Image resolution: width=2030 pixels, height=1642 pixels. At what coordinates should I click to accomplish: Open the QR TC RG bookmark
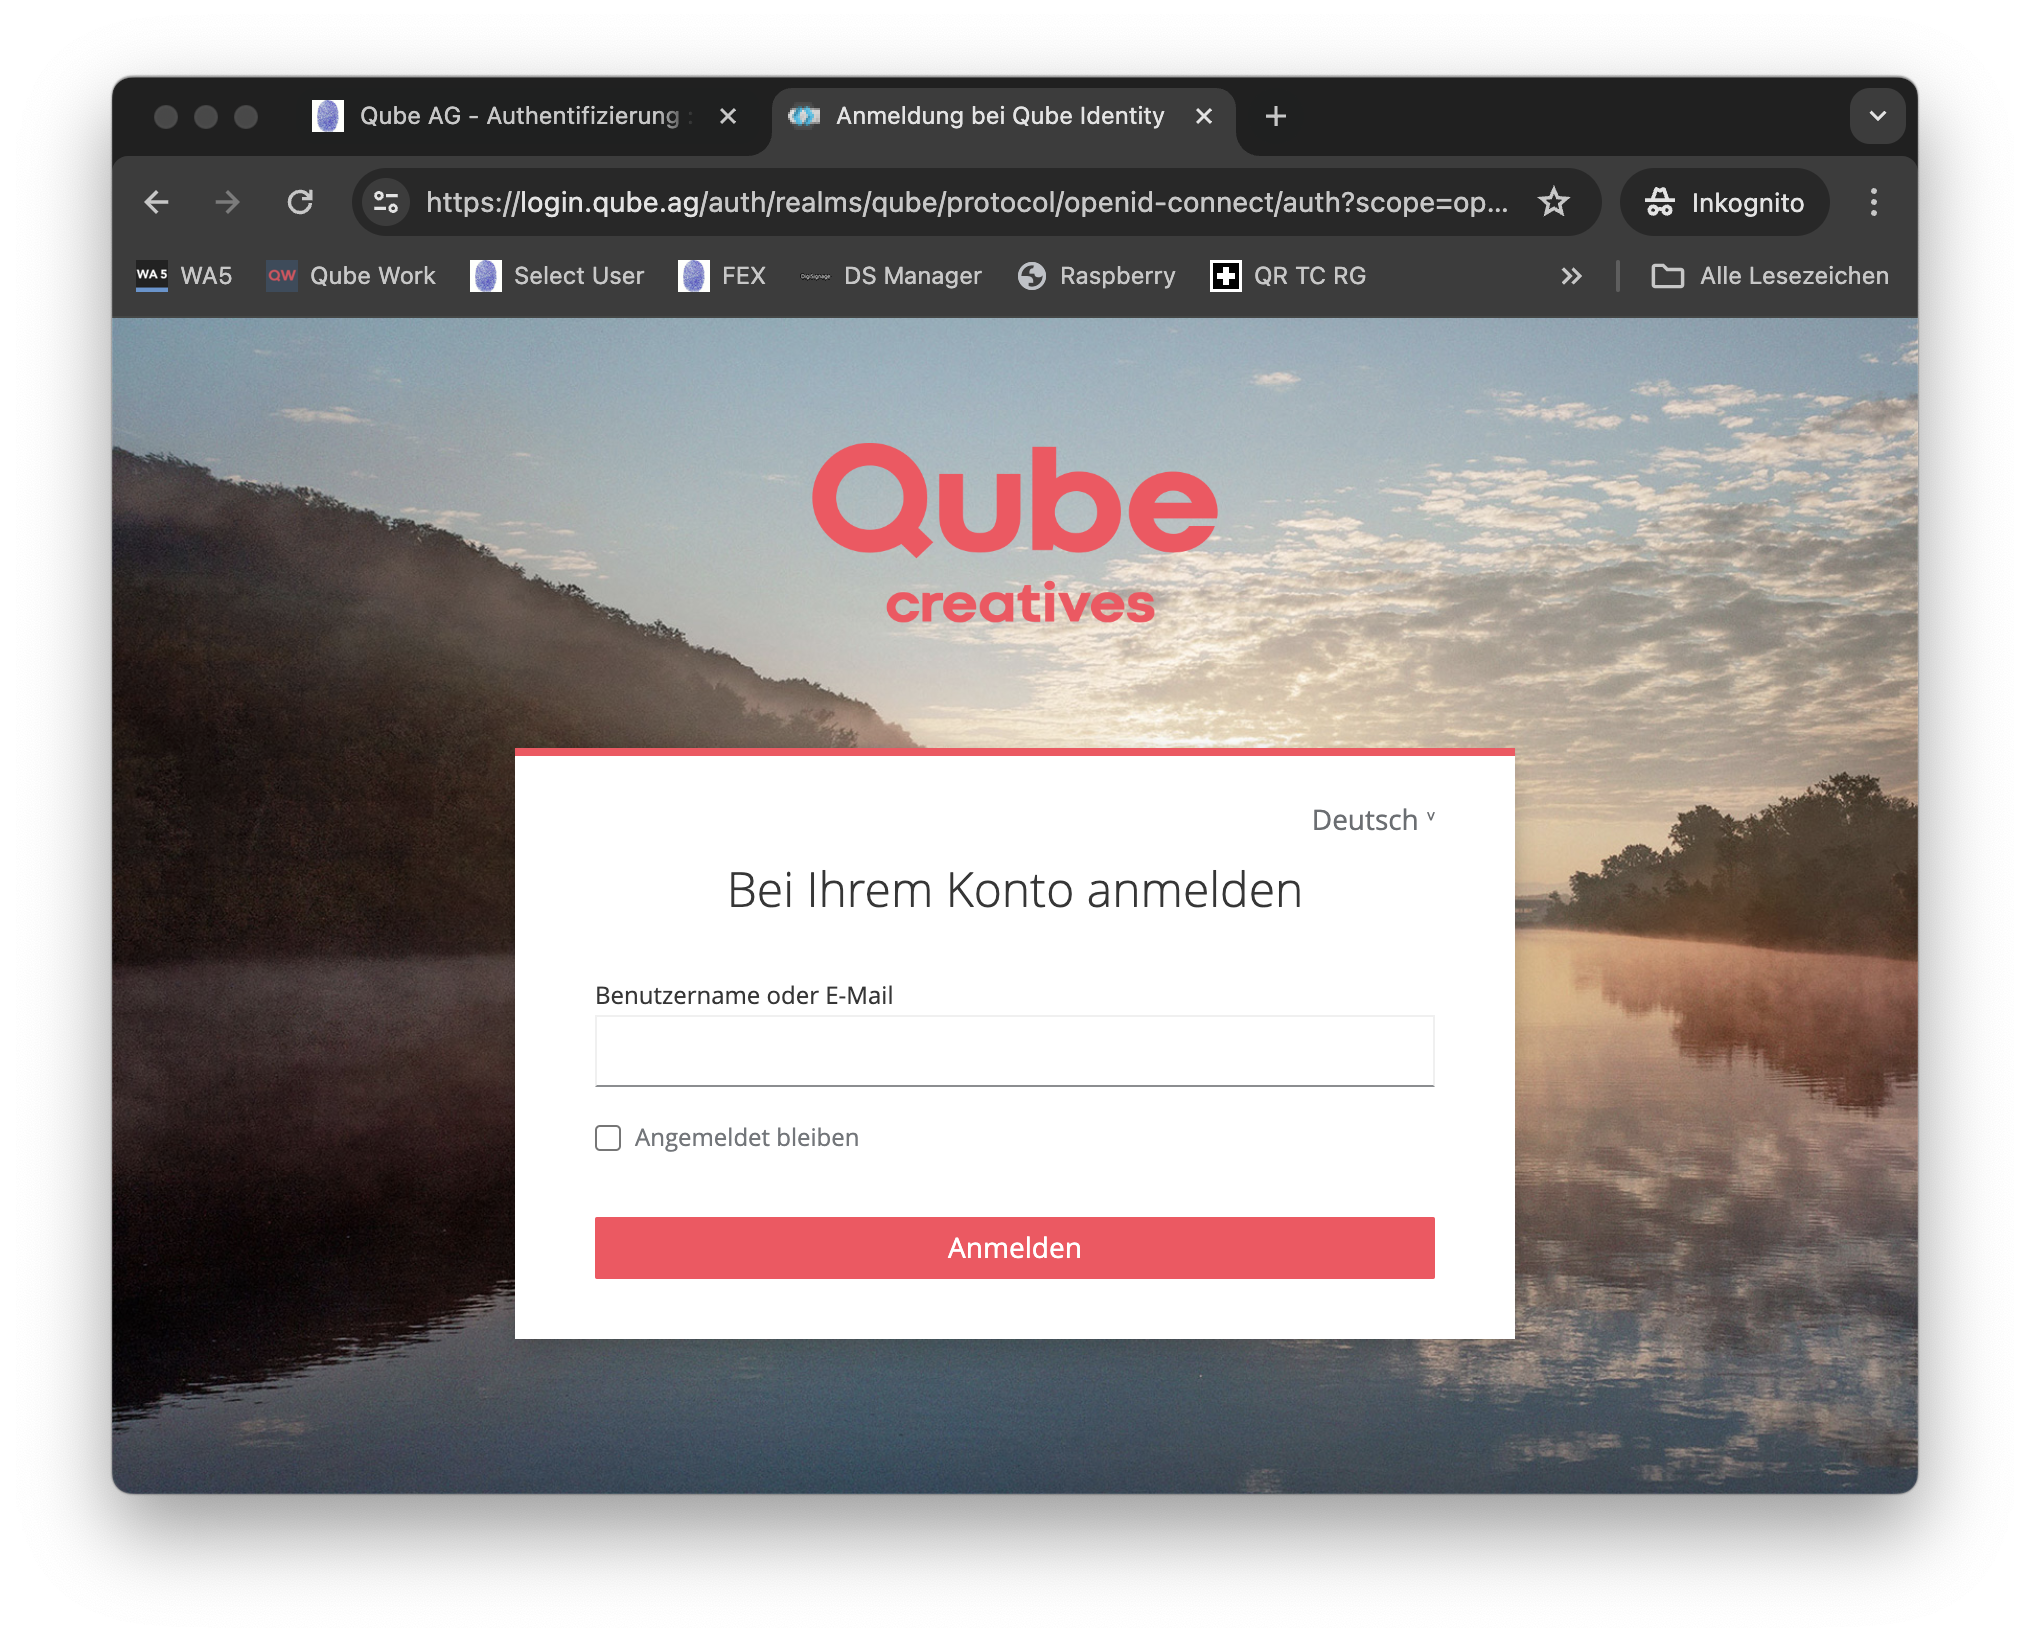1288,276
